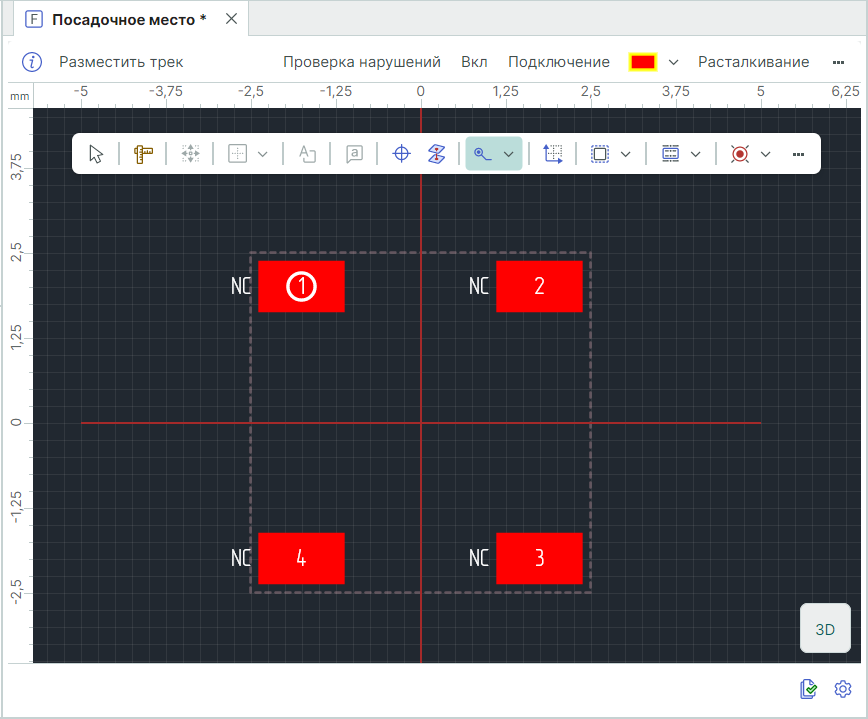Screen dimensions: 868x719
Task: Toggle the Вкл violation check option
Action: [474, 62]
